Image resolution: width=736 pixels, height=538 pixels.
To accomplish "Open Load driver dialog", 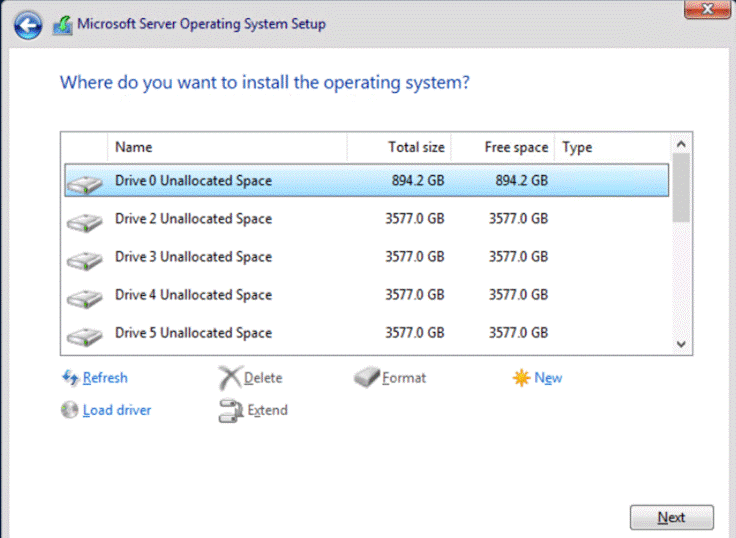I will 117,410.
